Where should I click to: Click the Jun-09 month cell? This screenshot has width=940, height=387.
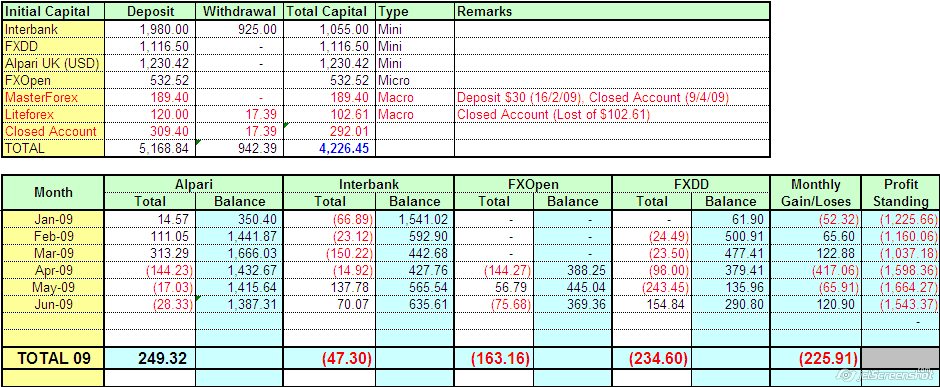(x=53, y=304)
